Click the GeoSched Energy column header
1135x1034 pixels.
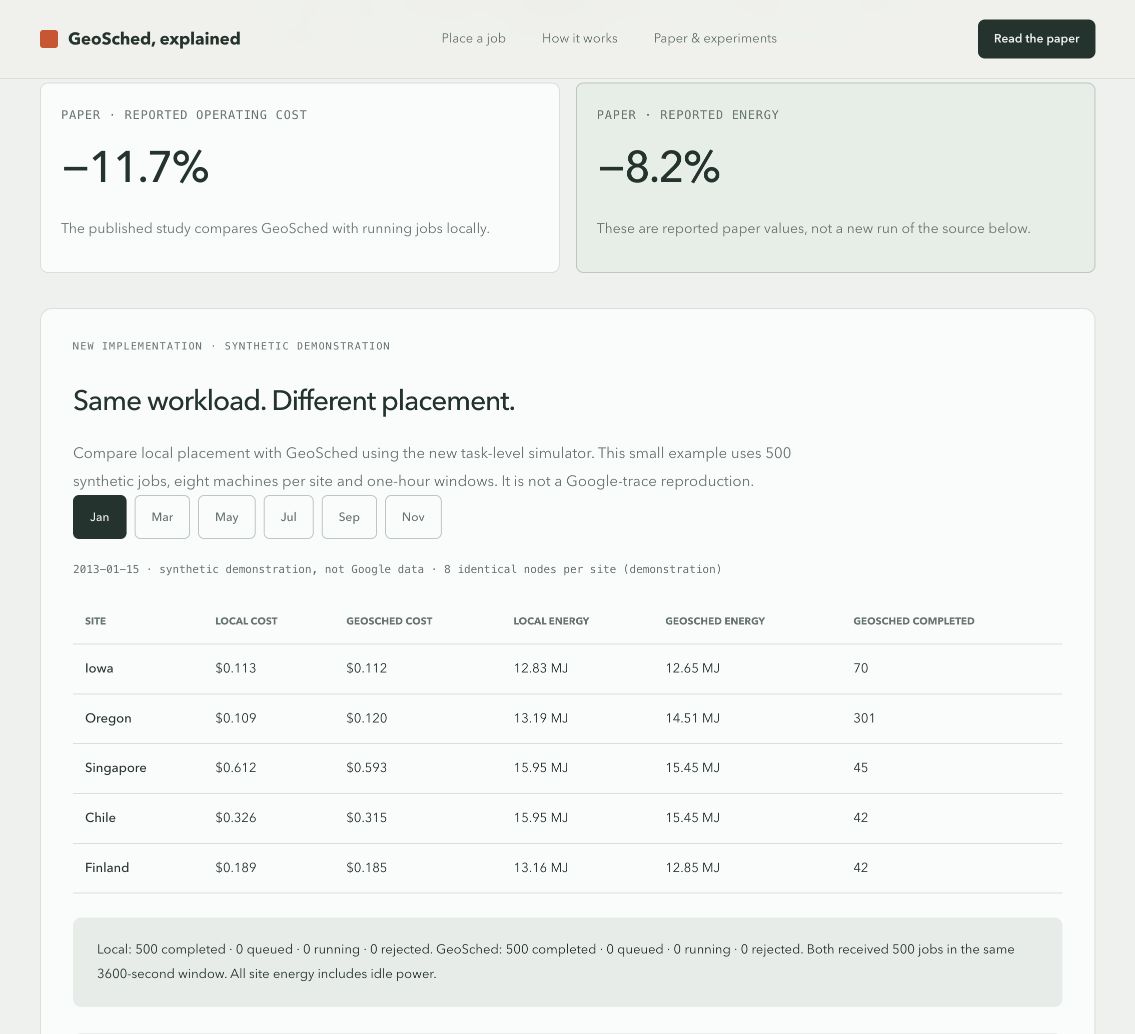tap(714, 621)
